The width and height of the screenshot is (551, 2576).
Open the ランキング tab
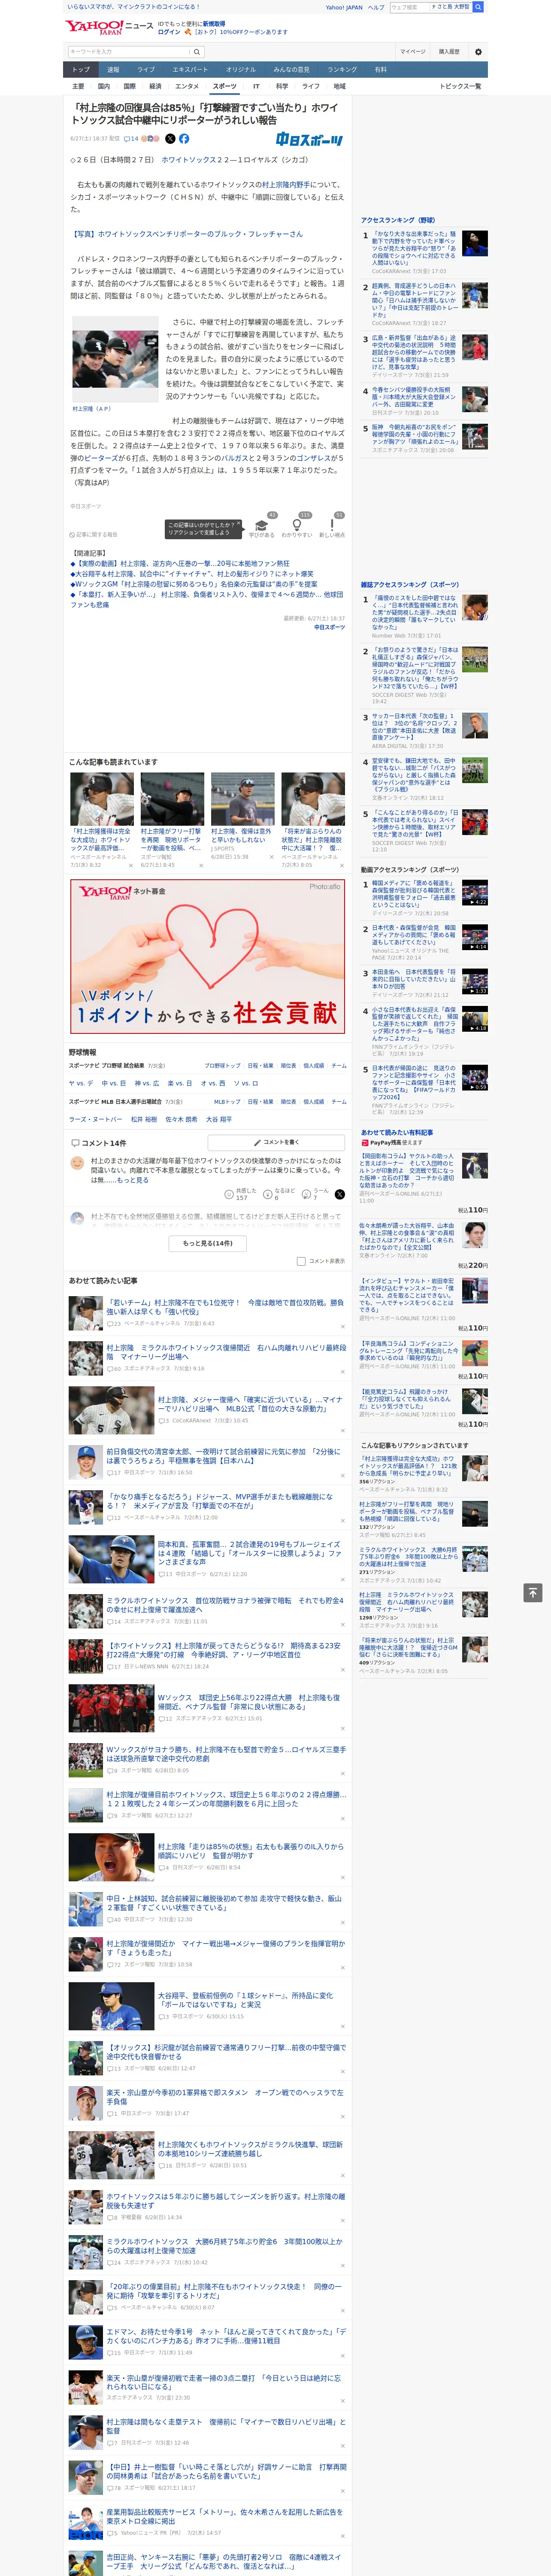pyautogui.click(x=342, y=70)
